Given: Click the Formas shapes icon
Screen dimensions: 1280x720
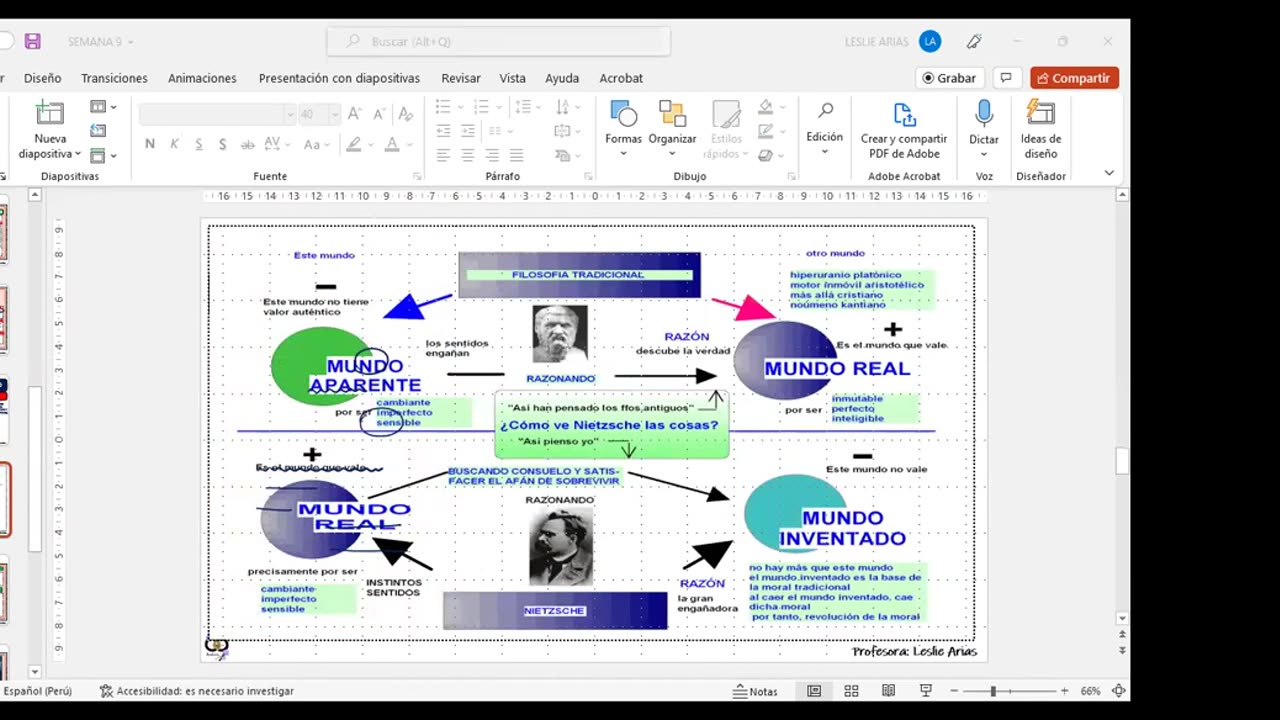Looking at the screenshot, I should click(623, 114).
